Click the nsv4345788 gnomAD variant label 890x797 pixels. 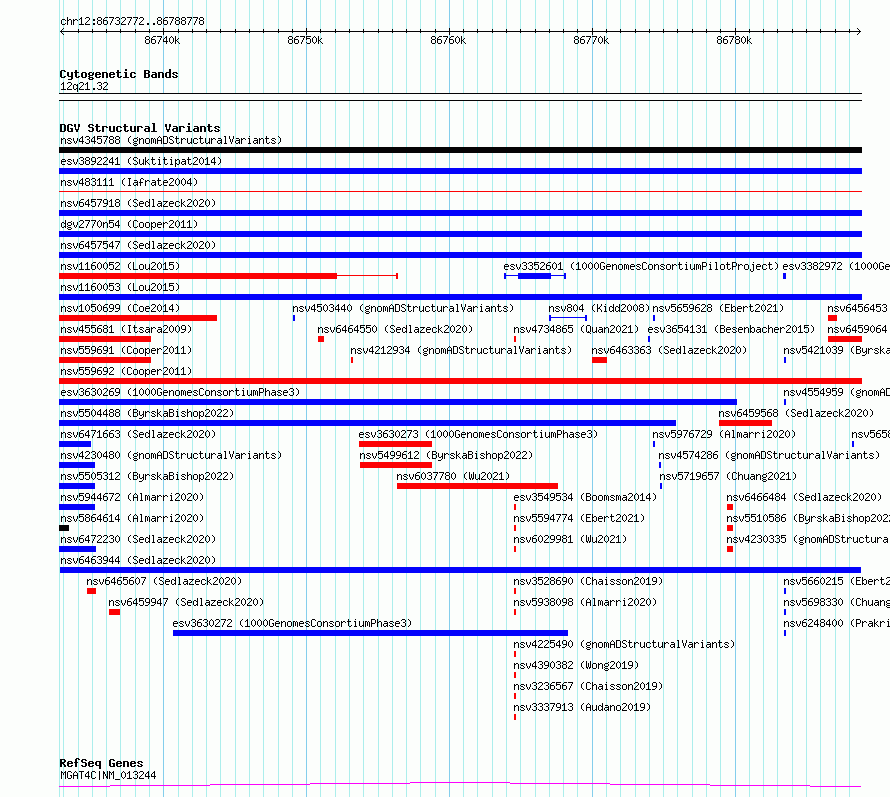point(171,140)
